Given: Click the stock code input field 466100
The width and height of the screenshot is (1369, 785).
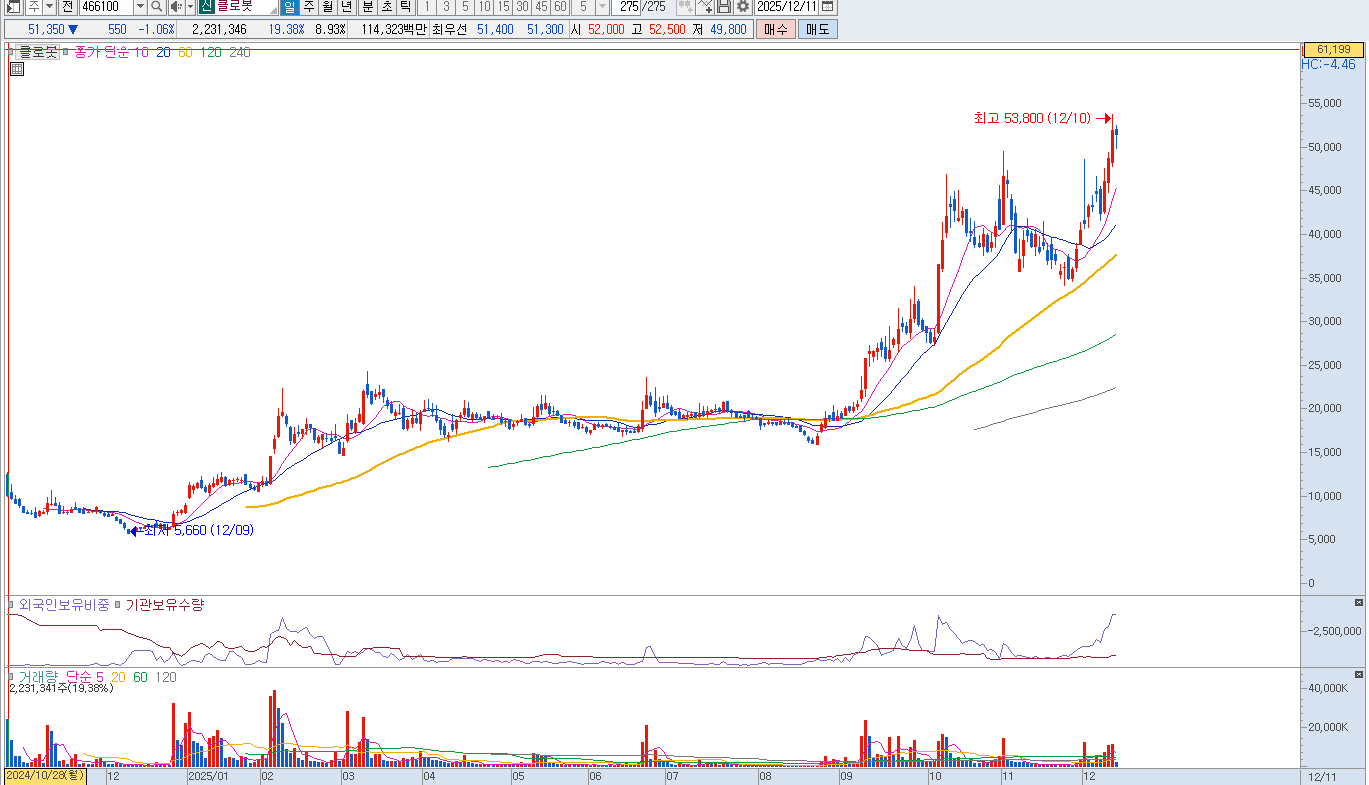Looking at the screenshot, I should tap(105, 7).
